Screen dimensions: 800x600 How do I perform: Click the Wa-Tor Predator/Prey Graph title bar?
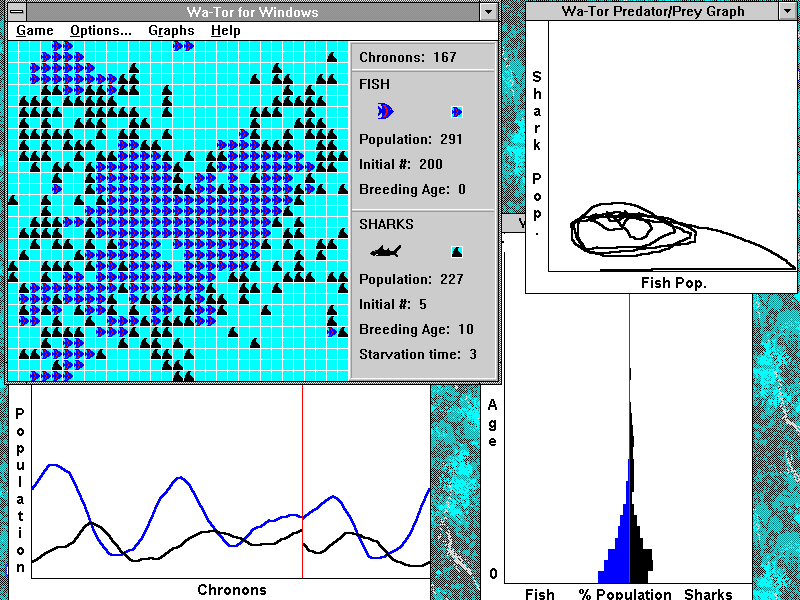click(652, 11)
